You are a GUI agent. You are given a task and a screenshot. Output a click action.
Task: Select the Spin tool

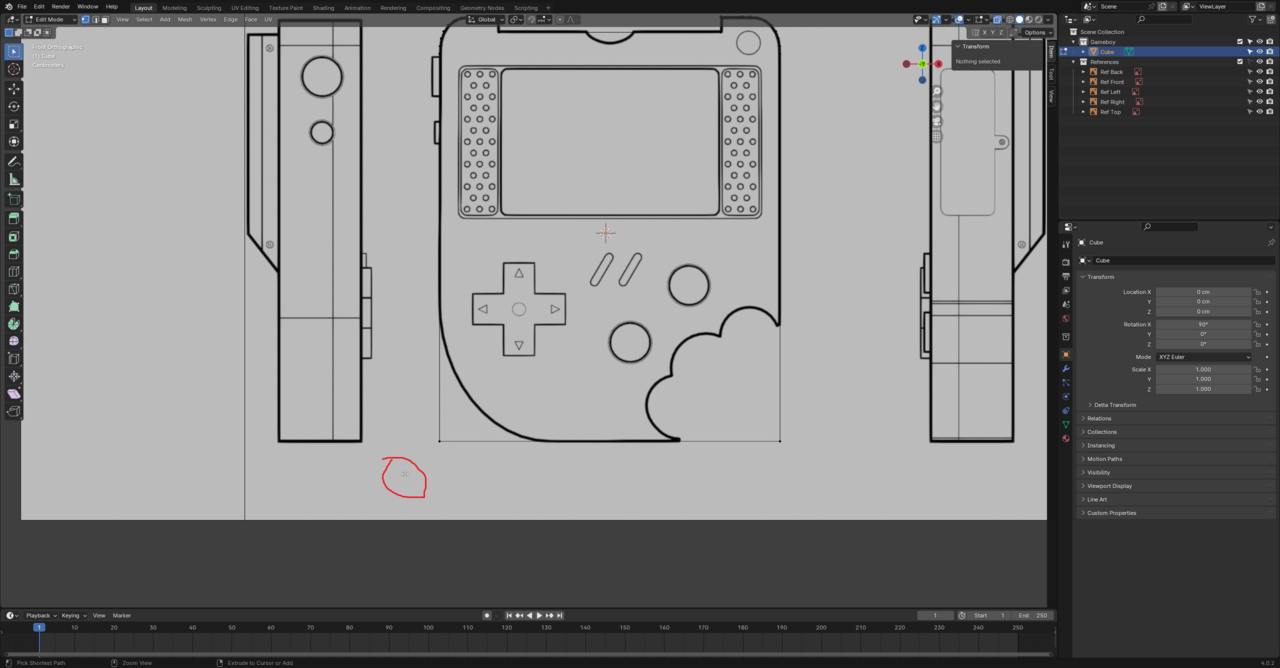click(14, 324)
